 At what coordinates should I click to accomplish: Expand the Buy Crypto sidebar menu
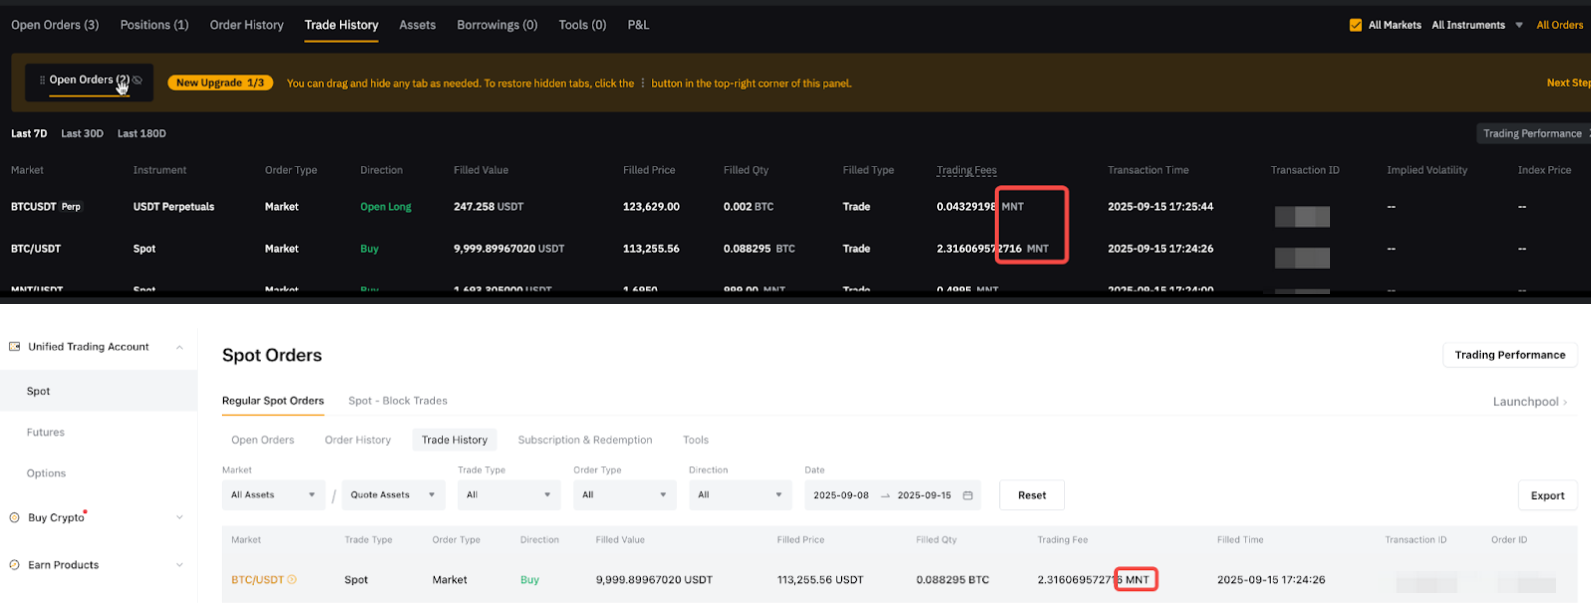pos(179,518)
